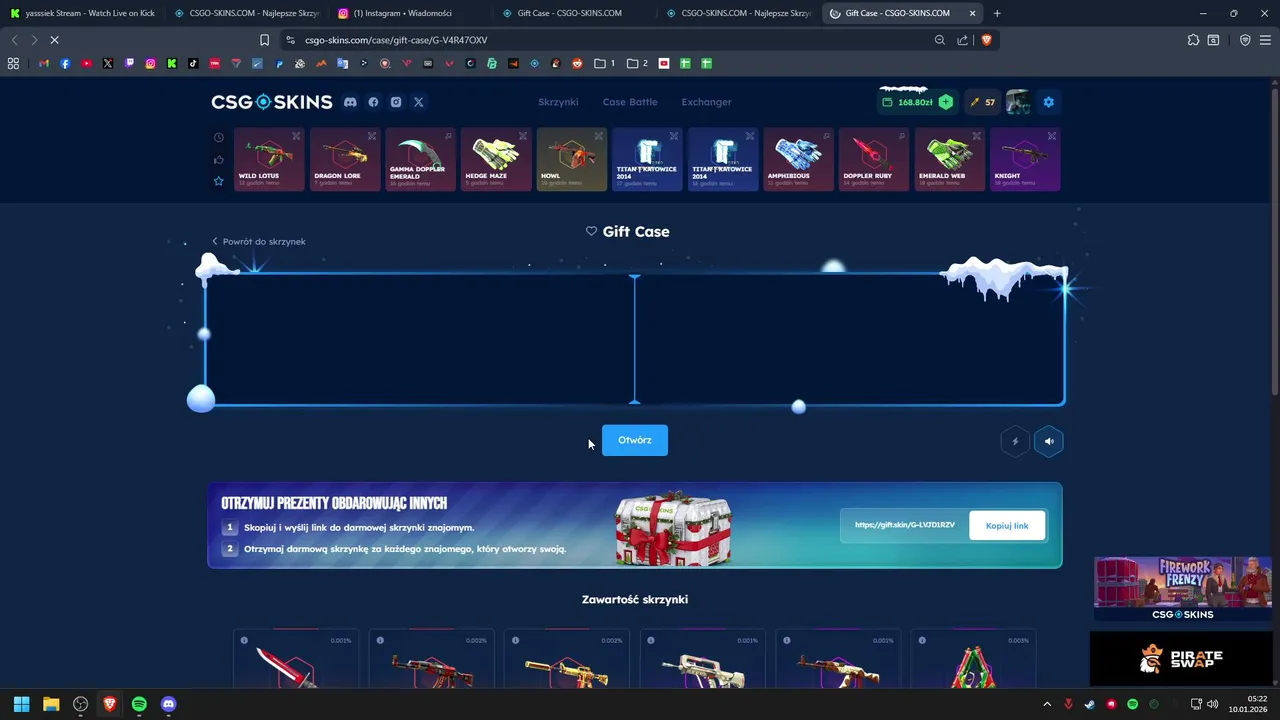
Task: Show hidden system tray icons
Action: [x=1047, y=704]
